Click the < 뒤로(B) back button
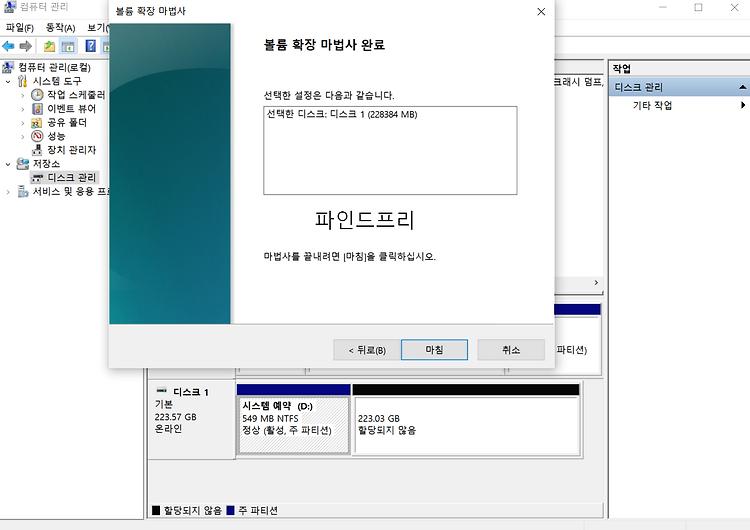750x530 pixels. (x=367, y=350)
